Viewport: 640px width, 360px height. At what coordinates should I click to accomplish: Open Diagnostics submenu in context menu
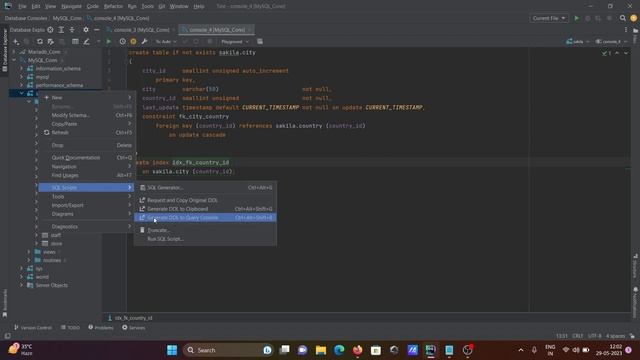click(x=87, y=227)
